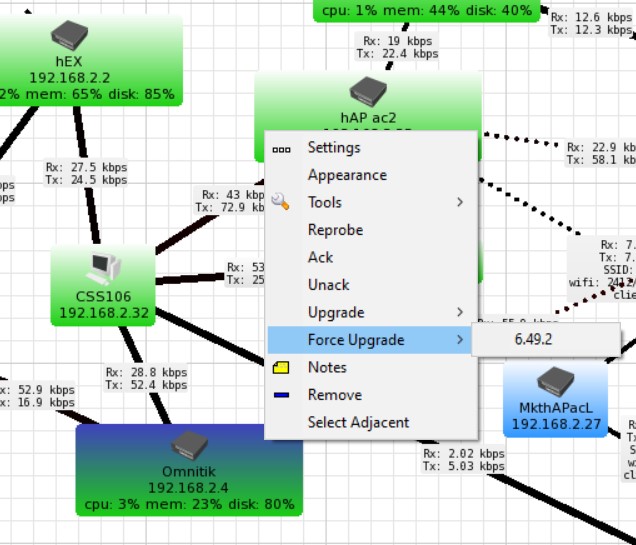
Task: Click link label Rx: 2.02 kbps
Action: [464, 453]
